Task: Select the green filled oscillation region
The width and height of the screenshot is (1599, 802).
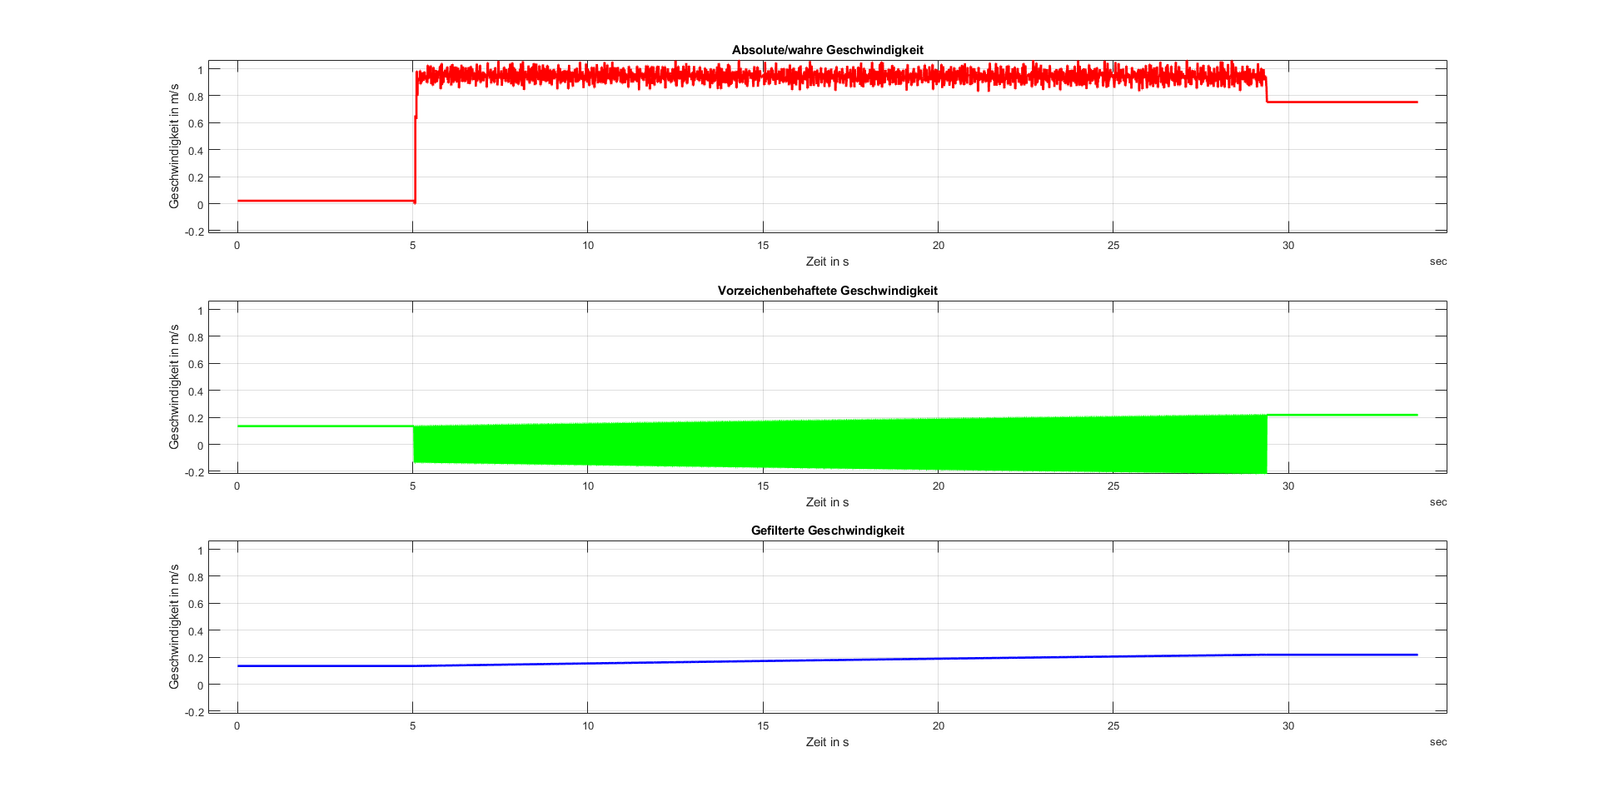Action: (840, 445)
